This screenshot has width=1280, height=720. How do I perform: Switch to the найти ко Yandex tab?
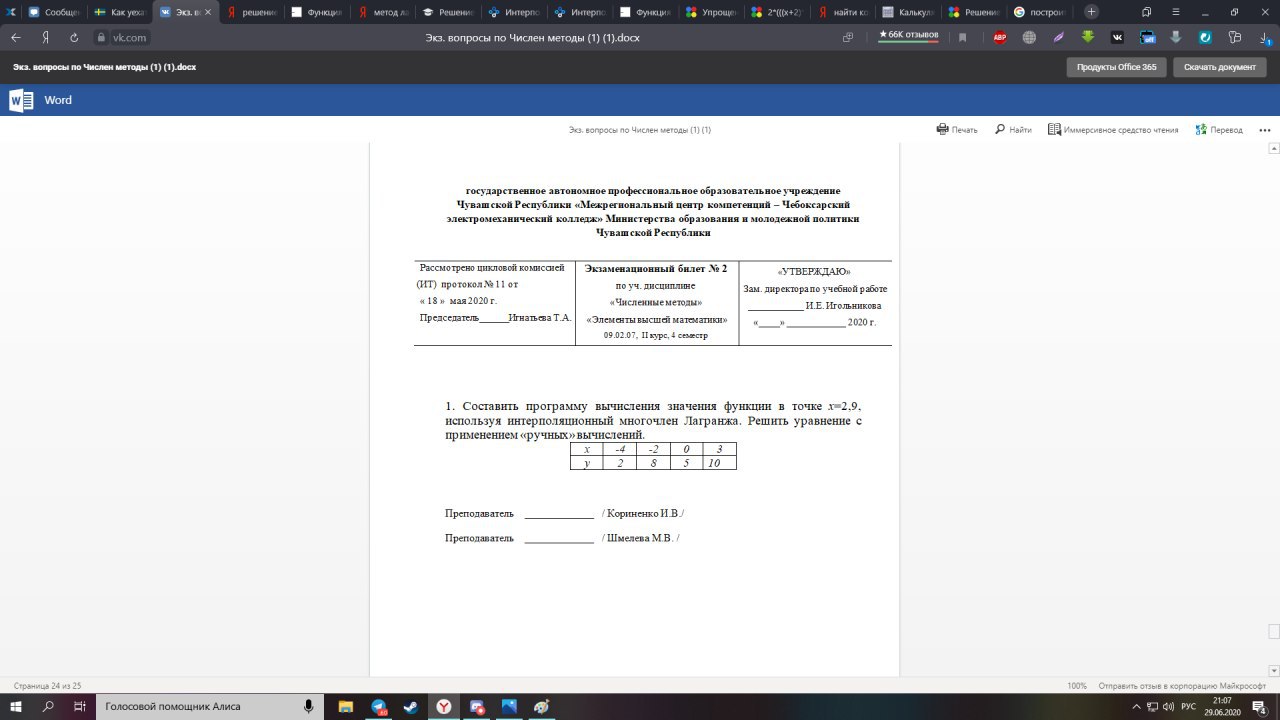(x=844, y=12)
